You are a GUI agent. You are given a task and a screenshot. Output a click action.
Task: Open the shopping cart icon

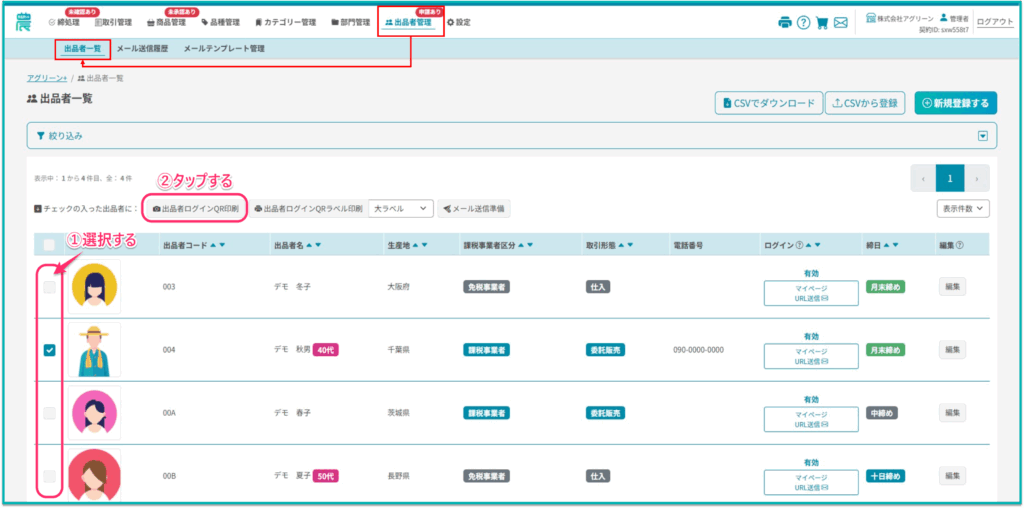coord(822,23)
